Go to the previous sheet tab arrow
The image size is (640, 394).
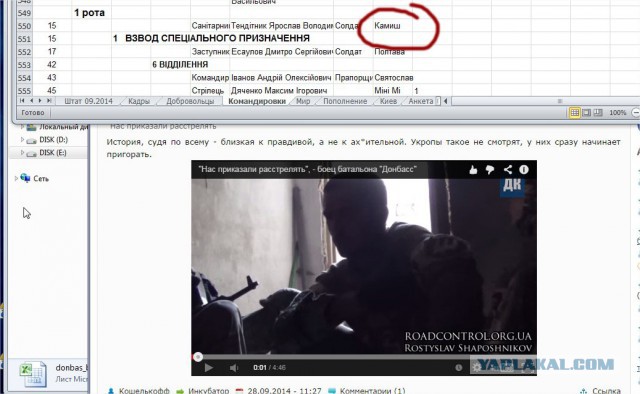point(31,101)
